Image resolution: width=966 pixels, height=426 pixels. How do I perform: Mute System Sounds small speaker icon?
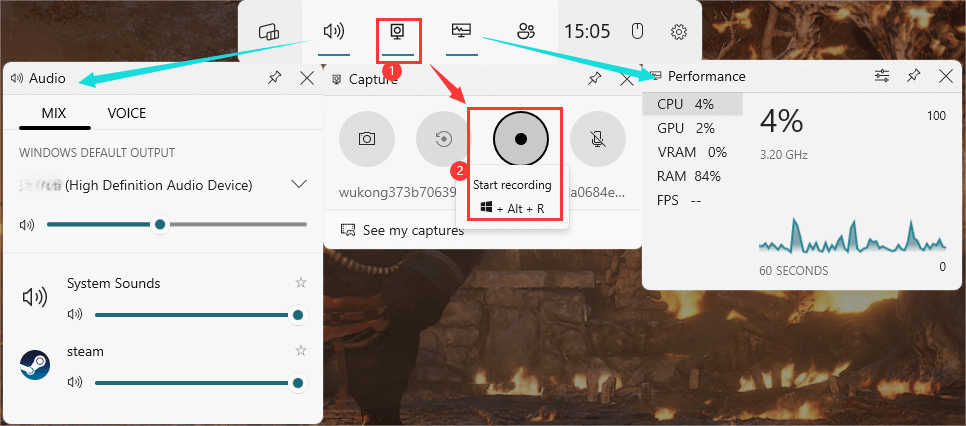click(x=75, y=315)
